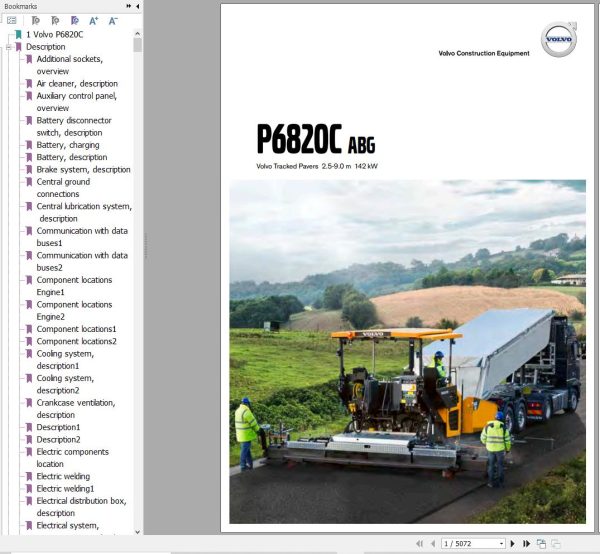
Task: Open Description2 bookmark
Action: [x=58, y=439]
